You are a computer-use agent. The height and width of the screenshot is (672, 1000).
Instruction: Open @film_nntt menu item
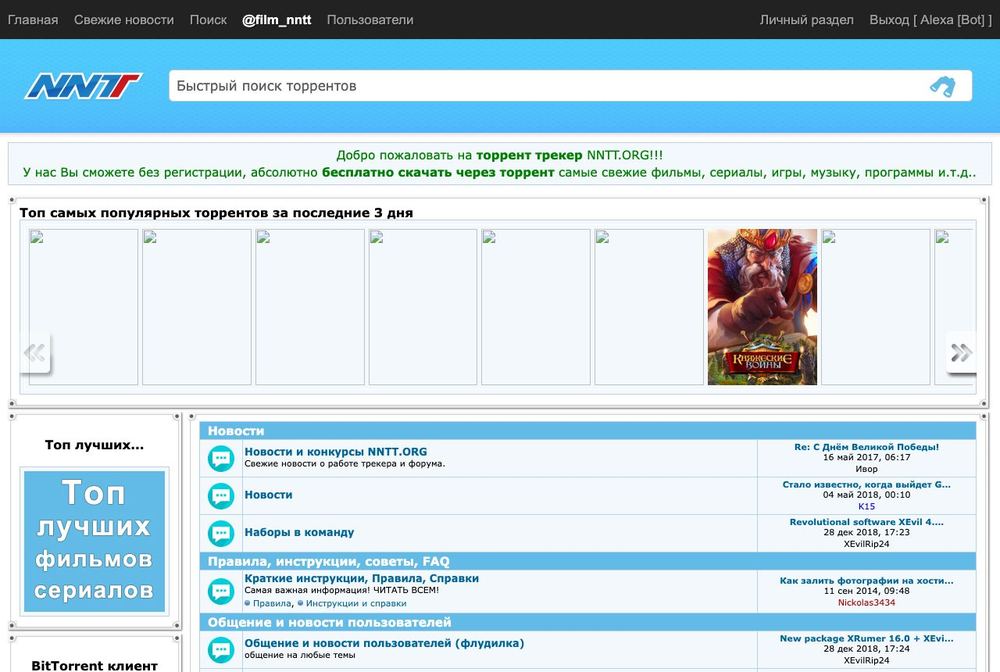pos(277,20)
